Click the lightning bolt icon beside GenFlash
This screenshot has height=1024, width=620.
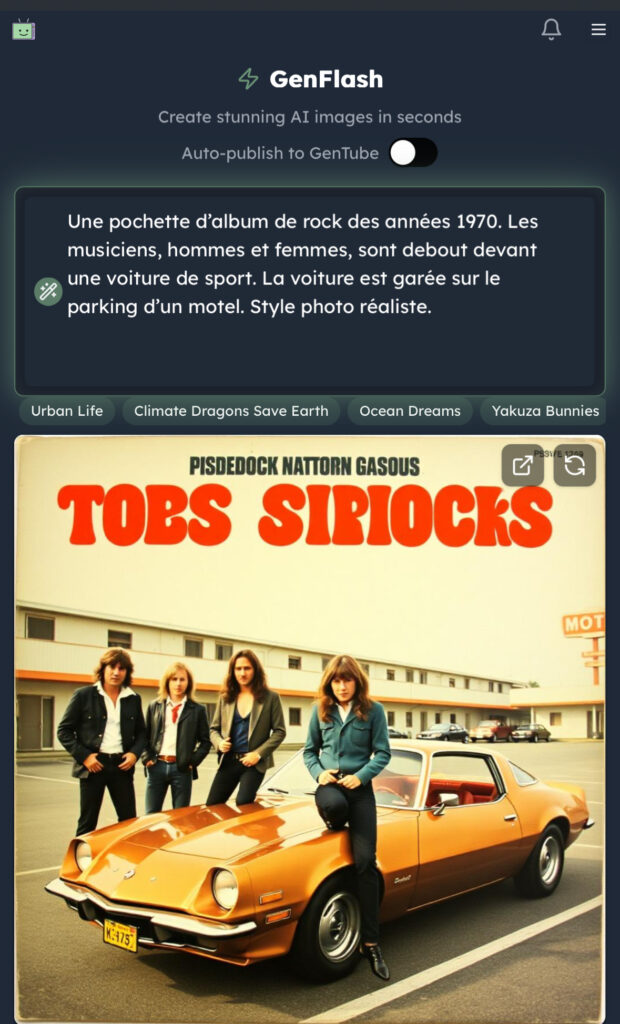coord(248,79)
